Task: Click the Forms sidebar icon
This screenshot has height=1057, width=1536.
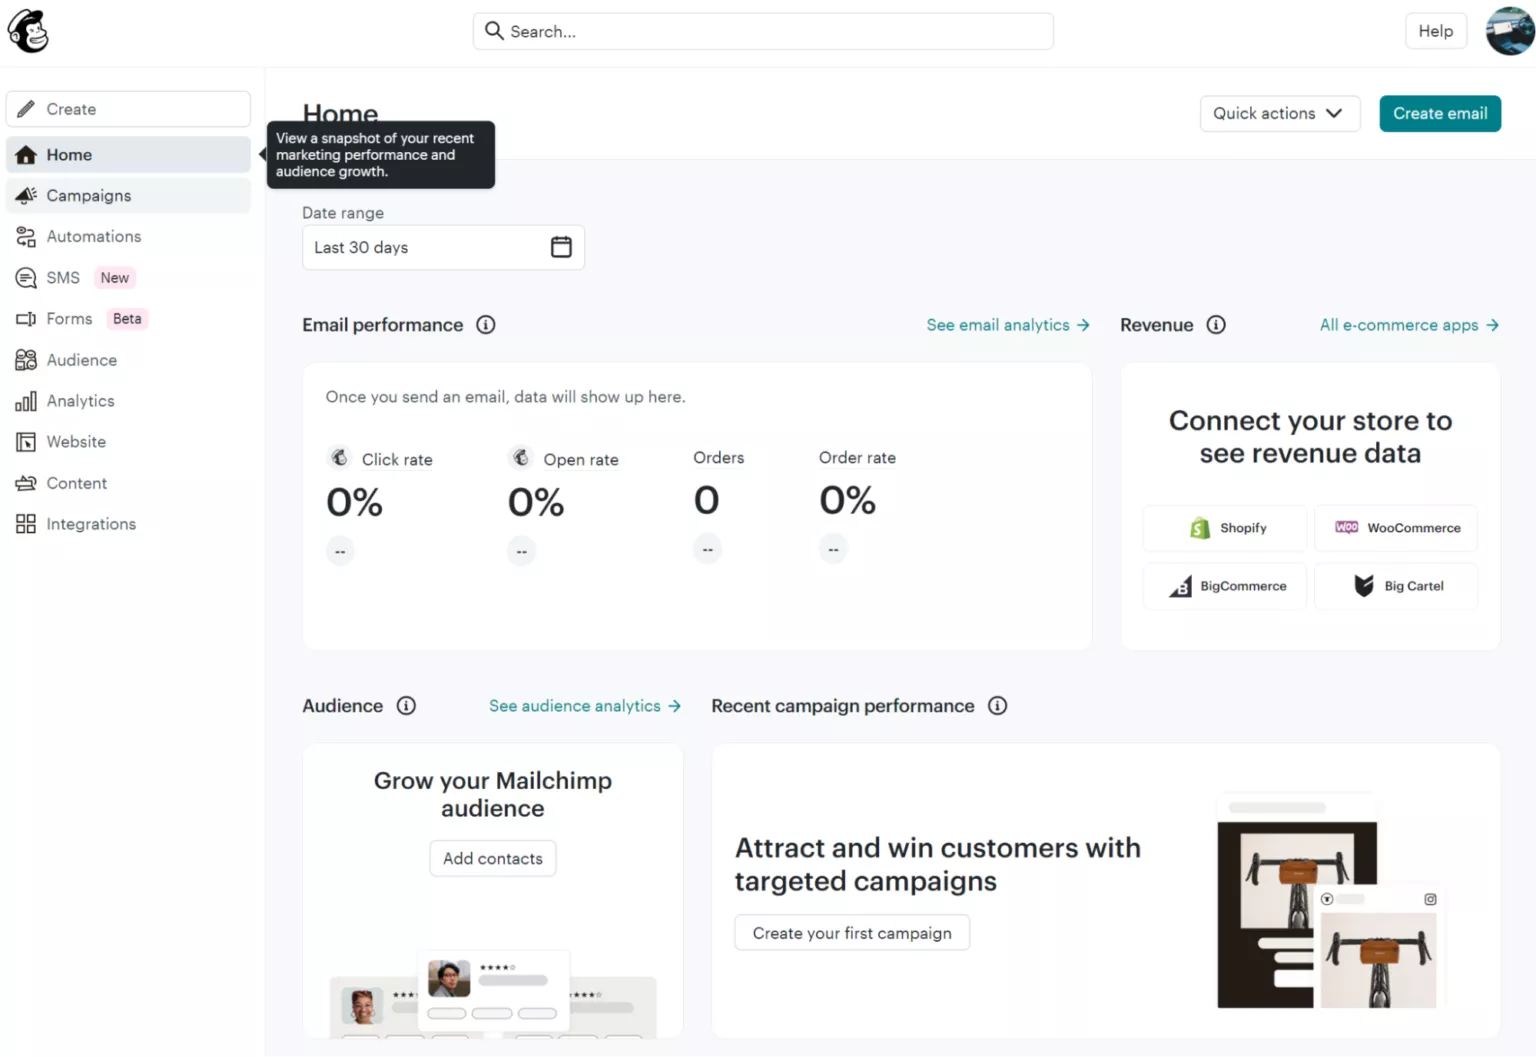Action: coord(26,318)
